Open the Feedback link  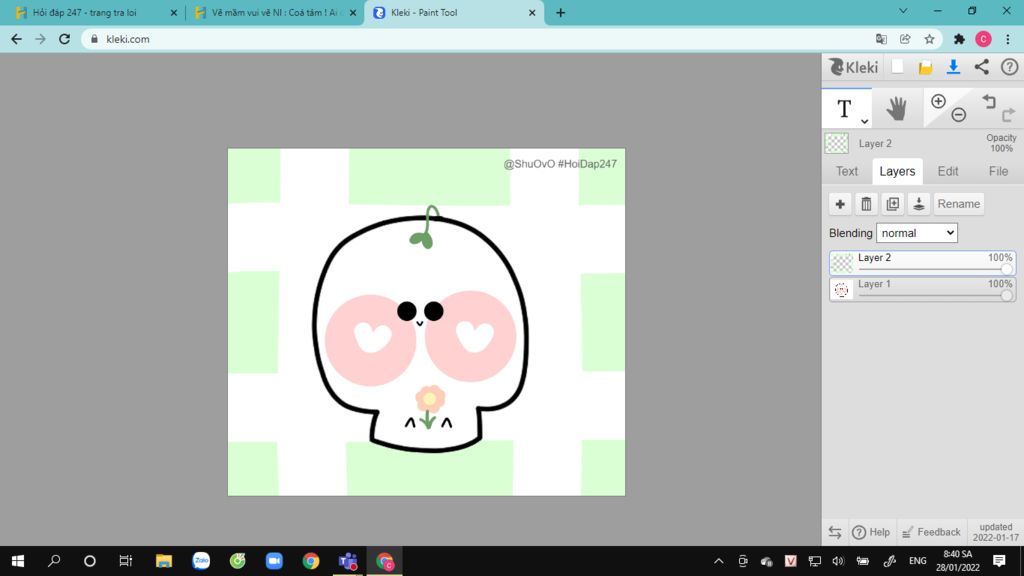931,532
